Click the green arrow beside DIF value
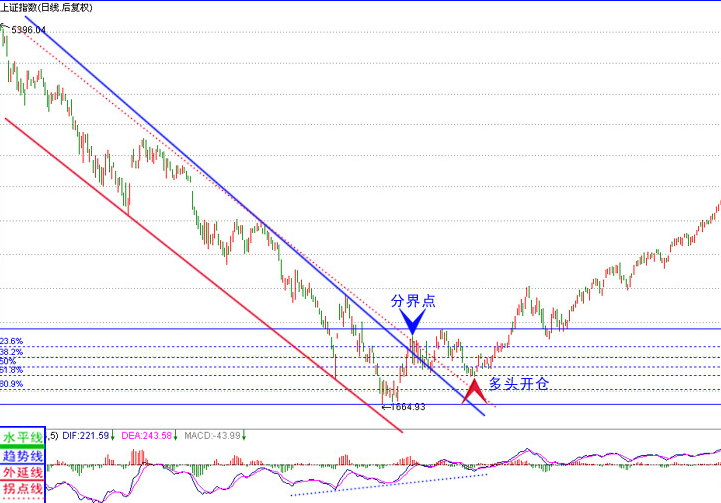This screenshot has height=503, width=721. click(112, 435)
